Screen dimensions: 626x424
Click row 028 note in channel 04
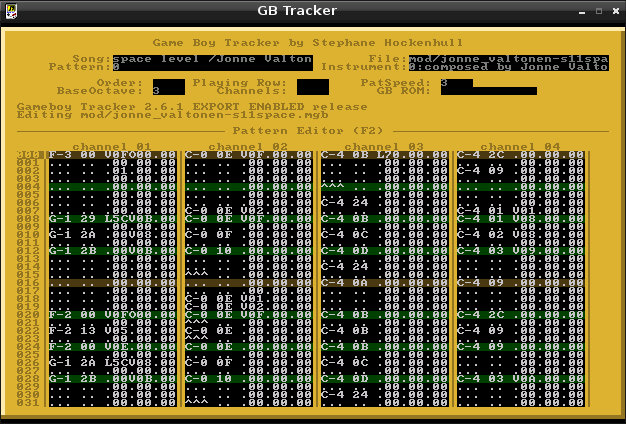click(x=468, y=379)
